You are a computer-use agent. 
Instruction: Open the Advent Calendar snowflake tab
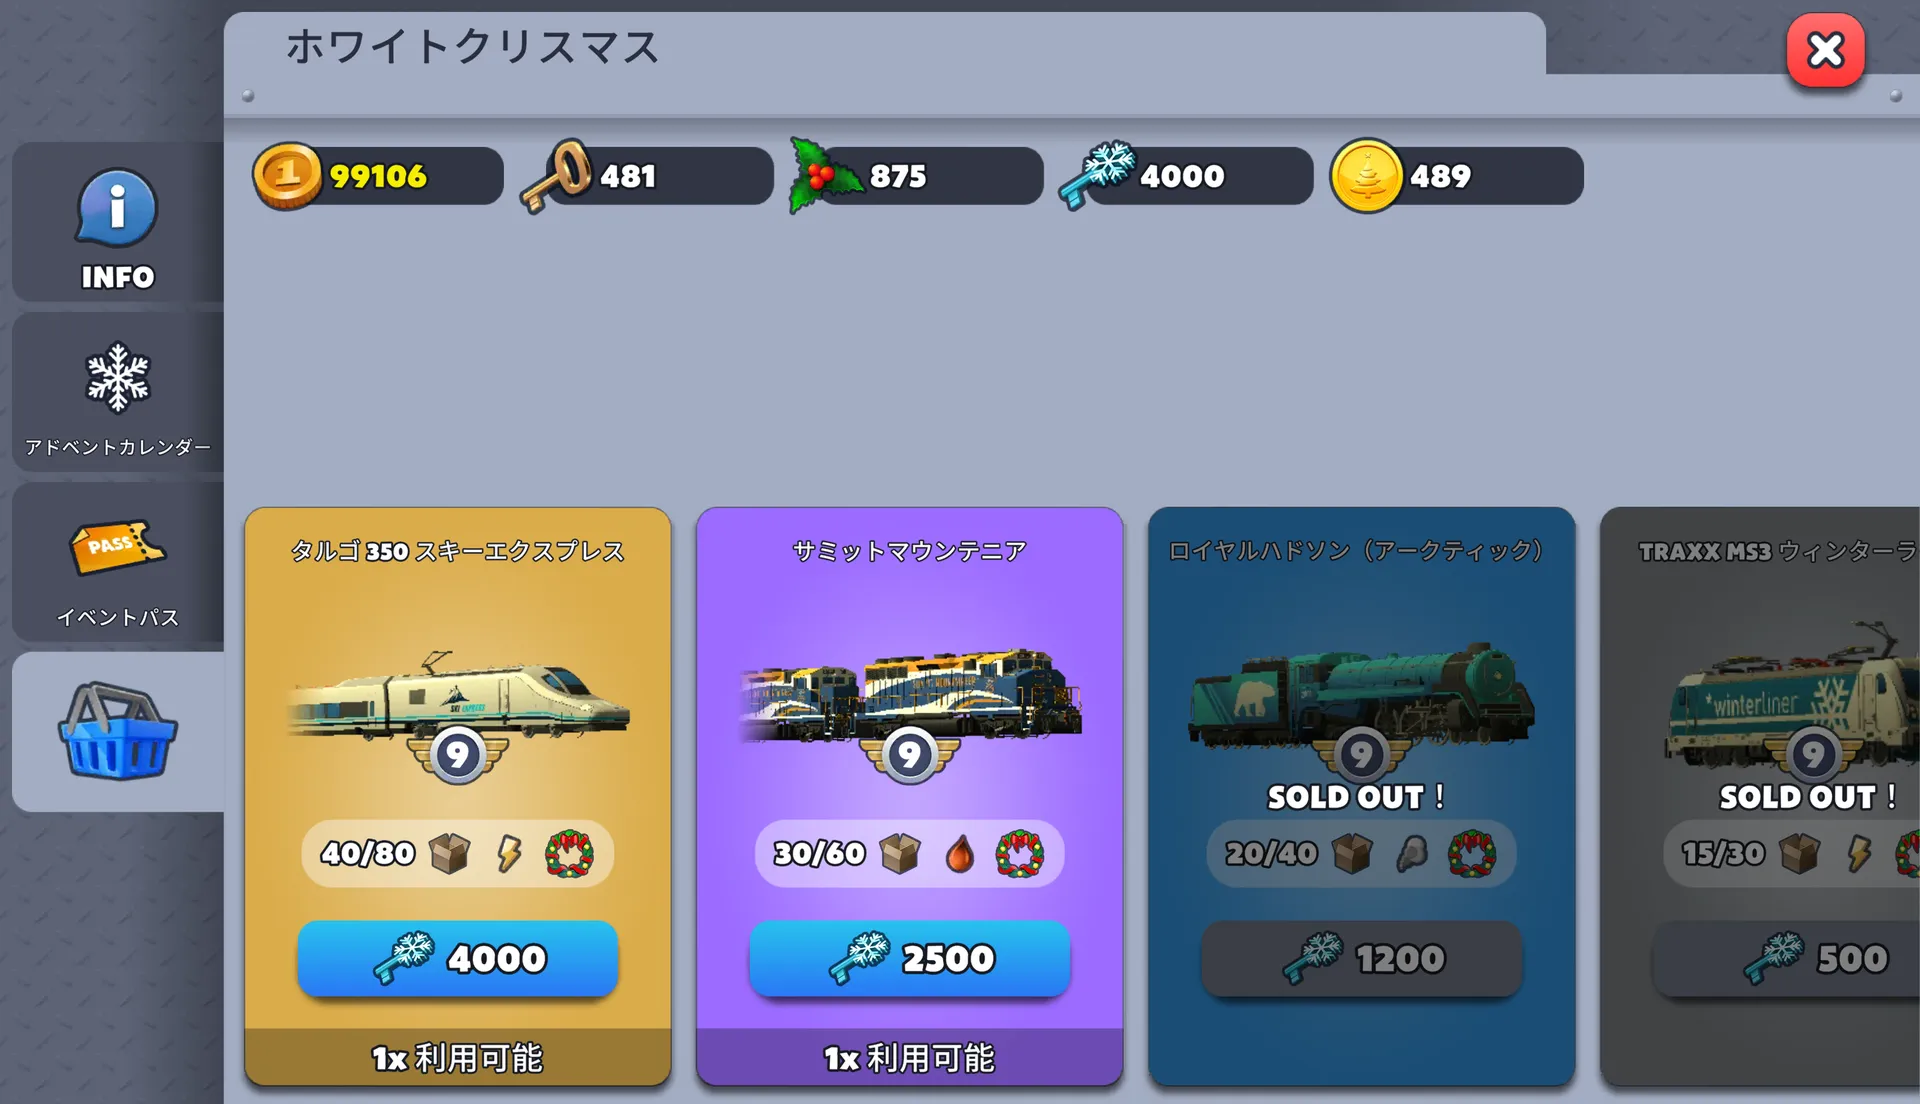tap(118, 392)
